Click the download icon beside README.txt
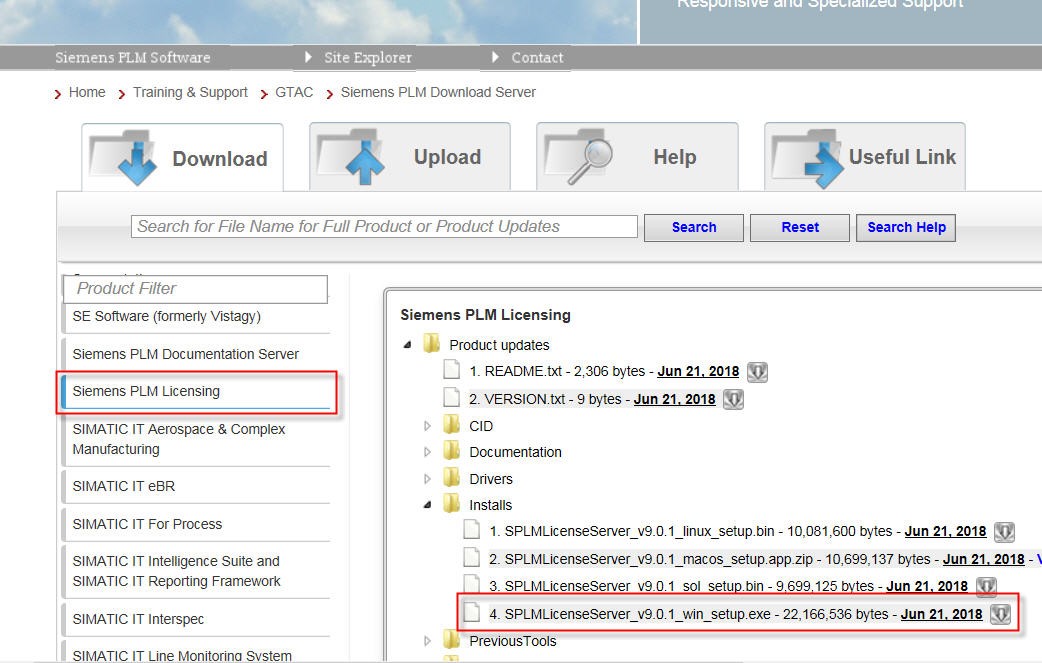Viewport: 1042px width, 663px height. pyautogui.click(x=757, y=371)
